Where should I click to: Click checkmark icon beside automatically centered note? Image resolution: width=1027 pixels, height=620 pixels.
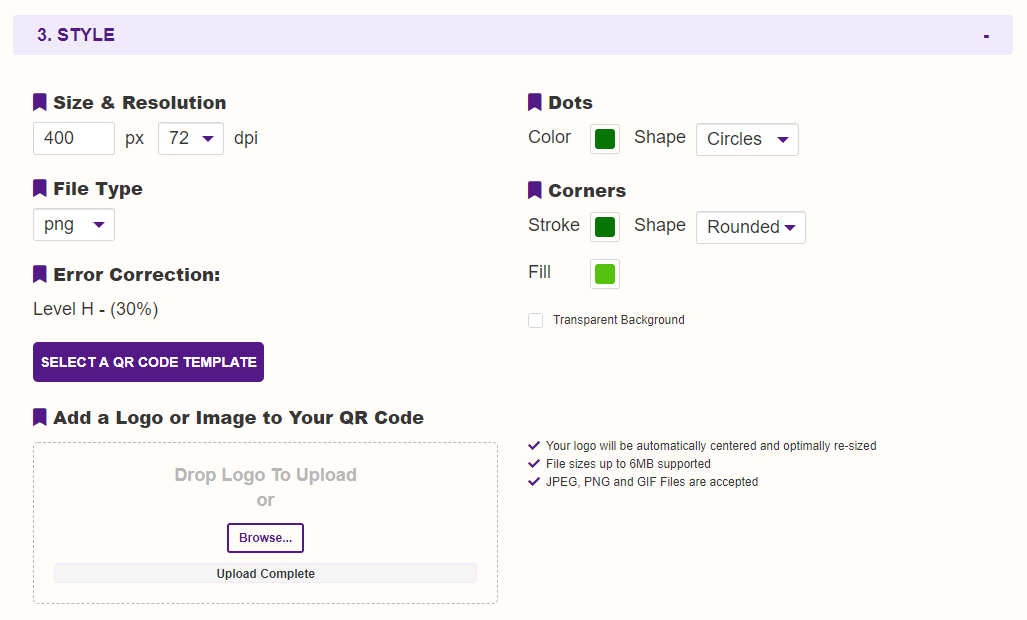click(x=534, y=445)
